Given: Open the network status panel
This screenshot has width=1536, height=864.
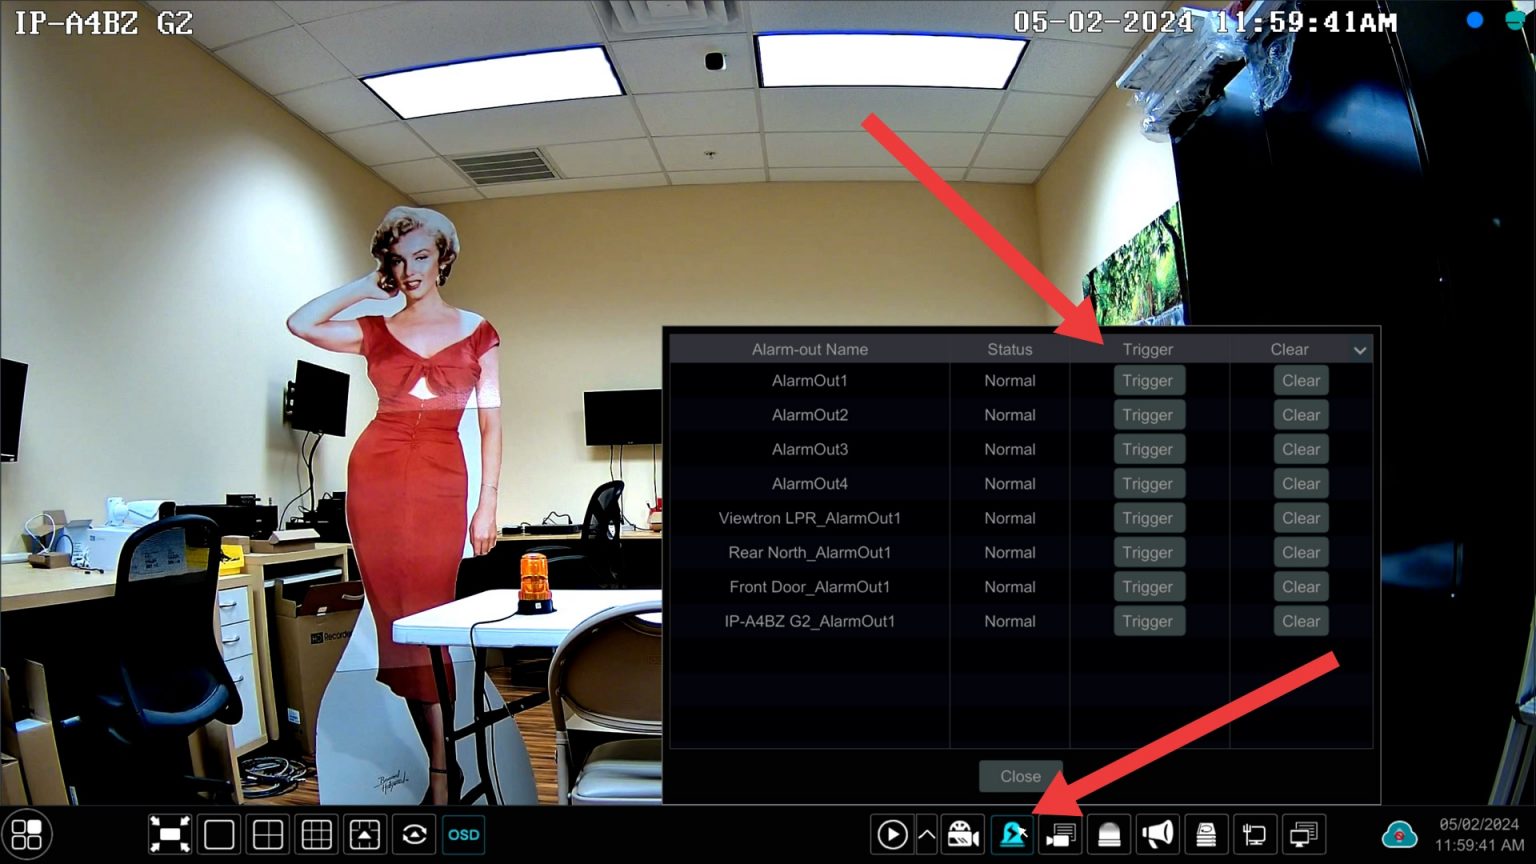Looking at the screenshot, I should pos(1255,834).
